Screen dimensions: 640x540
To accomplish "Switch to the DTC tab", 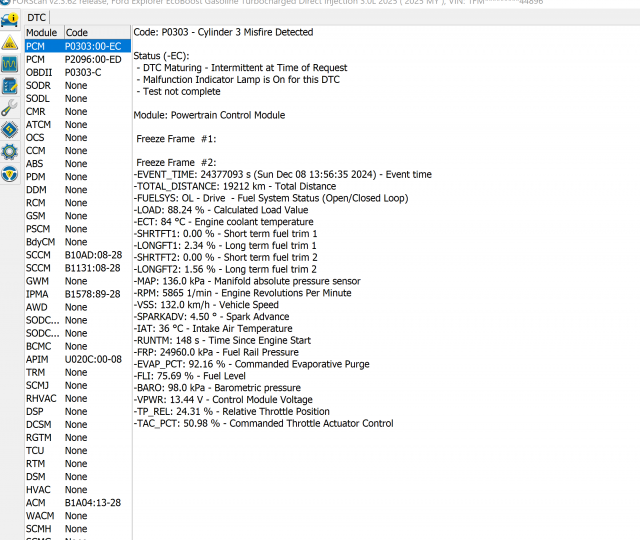I will tap(37, 17).
